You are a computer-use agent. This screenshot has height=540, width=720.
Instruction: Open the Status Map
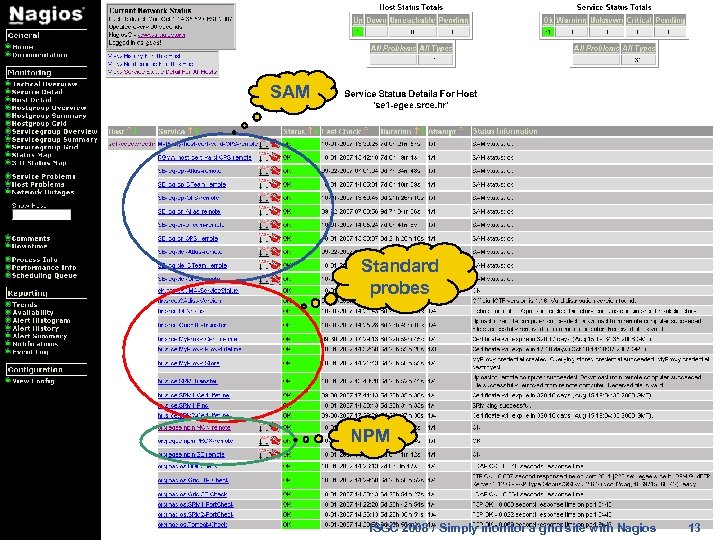pos(32,155)
